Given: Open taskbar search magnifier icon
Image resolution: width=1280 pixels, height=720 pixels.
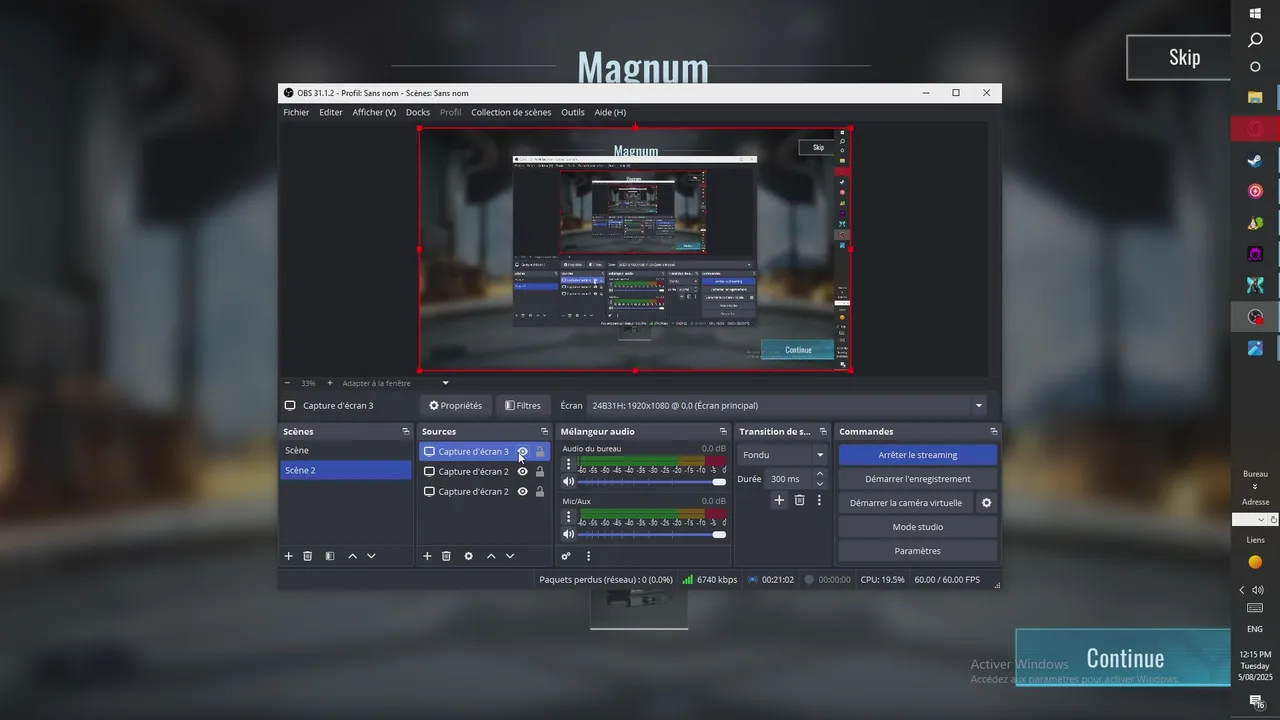Looking at the screenshot, I should 1255,41.
